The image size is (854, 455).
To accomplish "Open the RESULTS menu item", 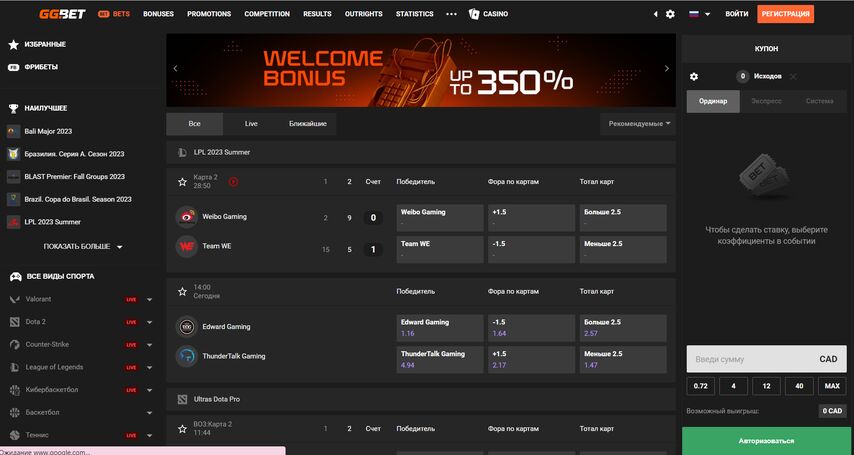I will pos(318,14).
